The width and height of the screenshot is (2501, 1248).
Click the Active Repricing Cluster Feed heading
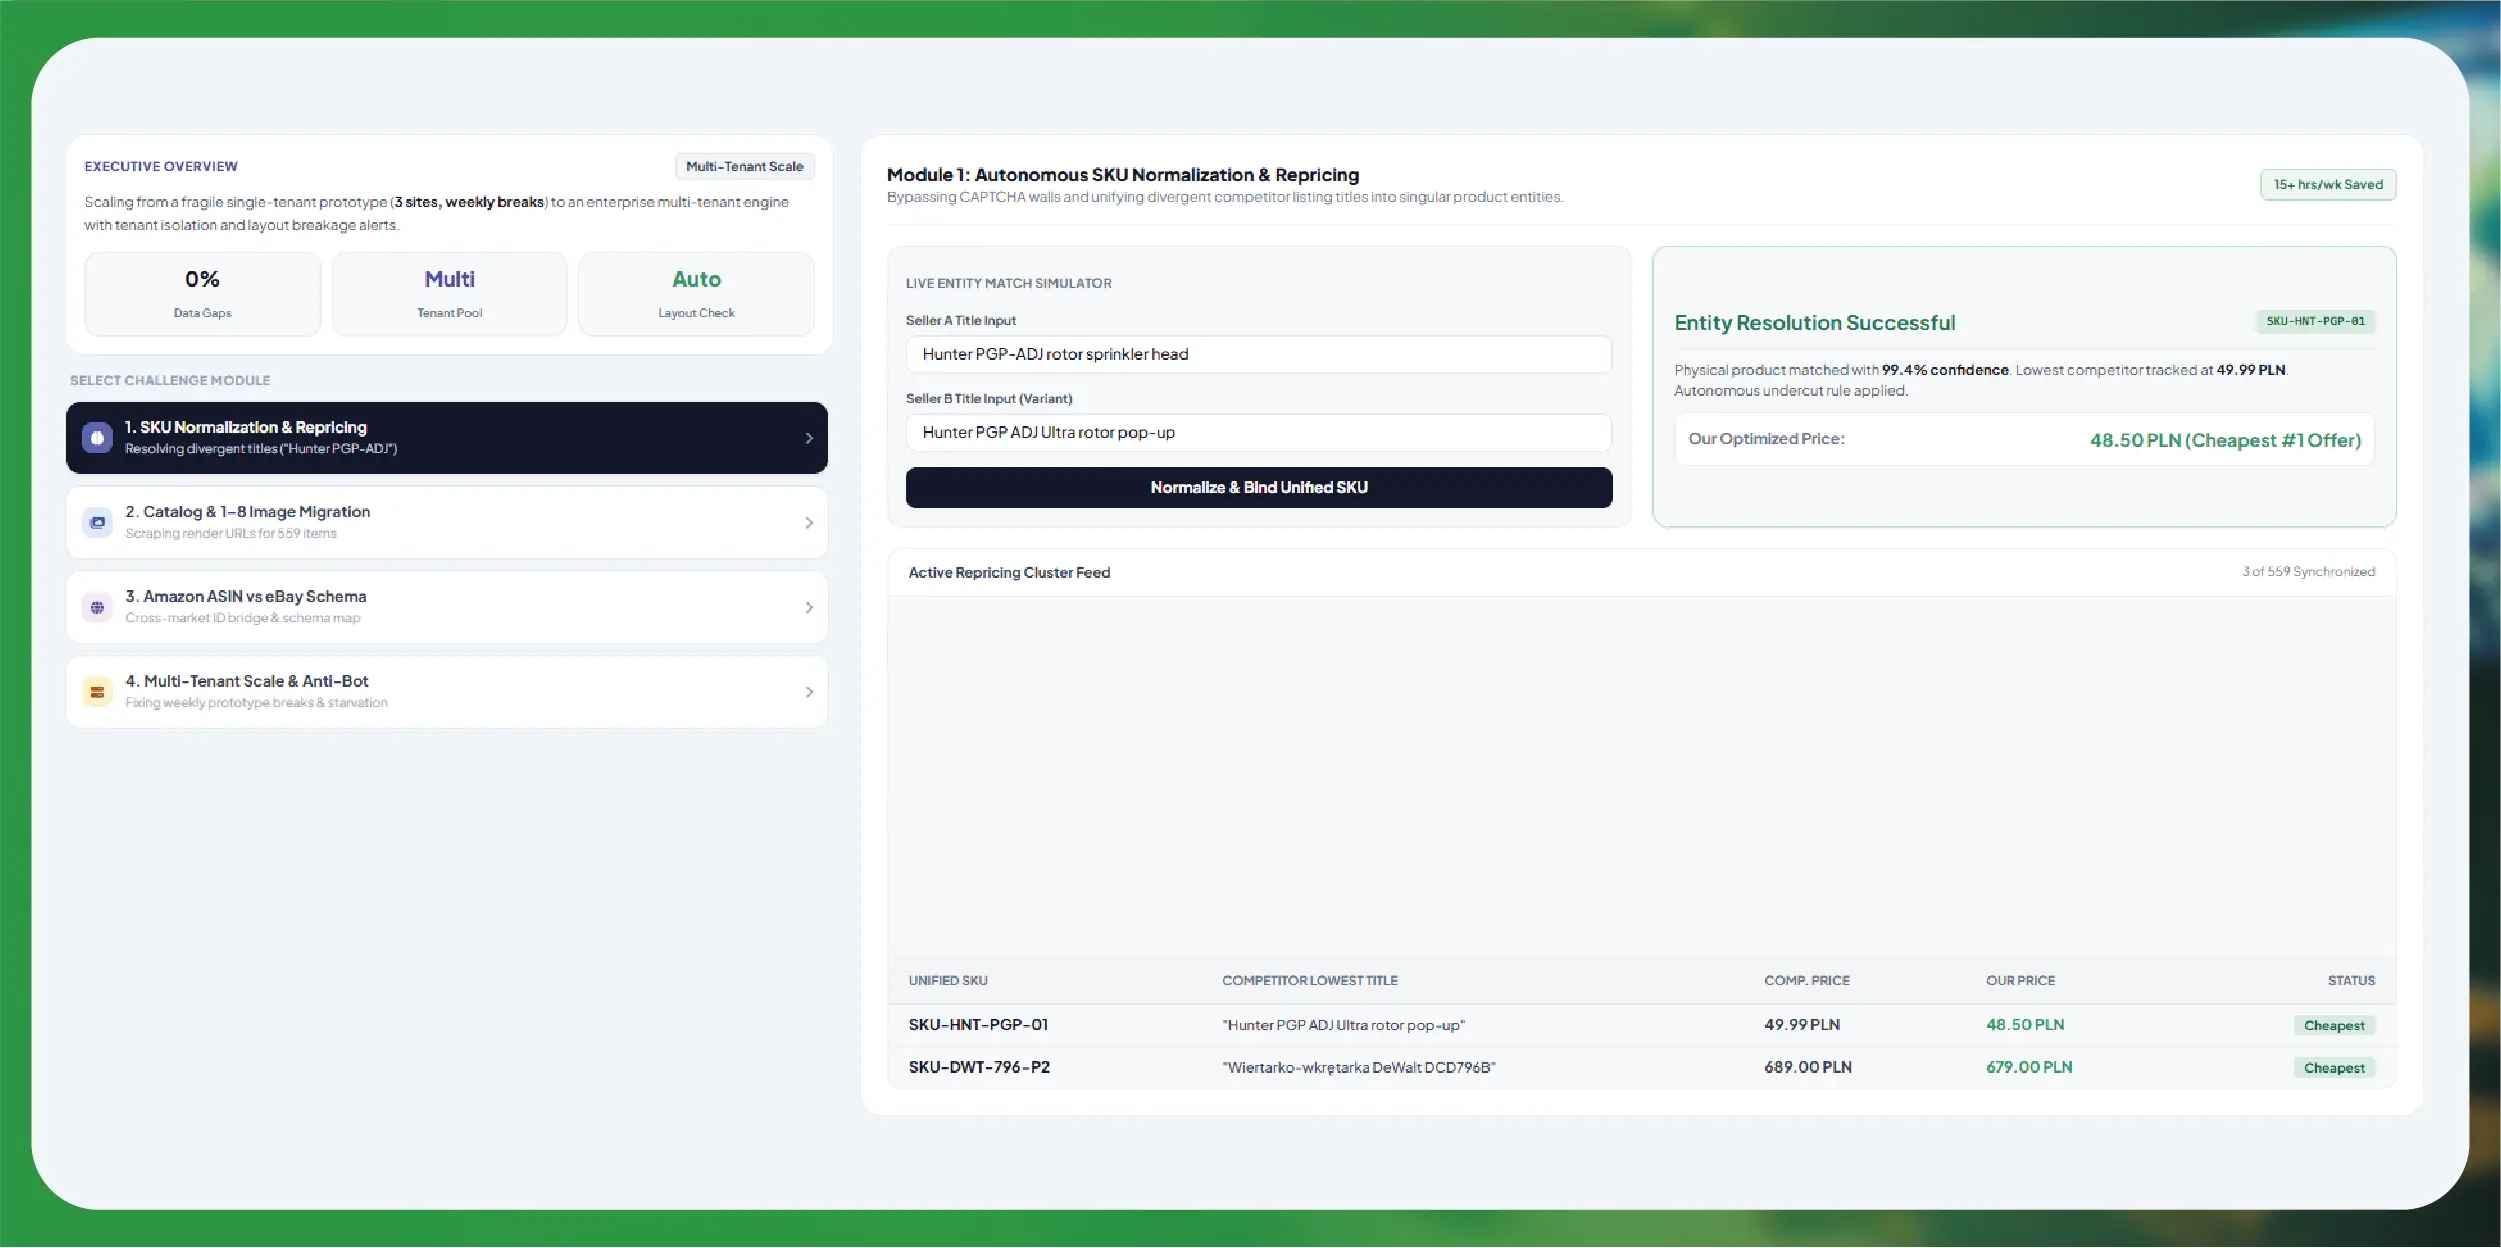(1009, 572)
